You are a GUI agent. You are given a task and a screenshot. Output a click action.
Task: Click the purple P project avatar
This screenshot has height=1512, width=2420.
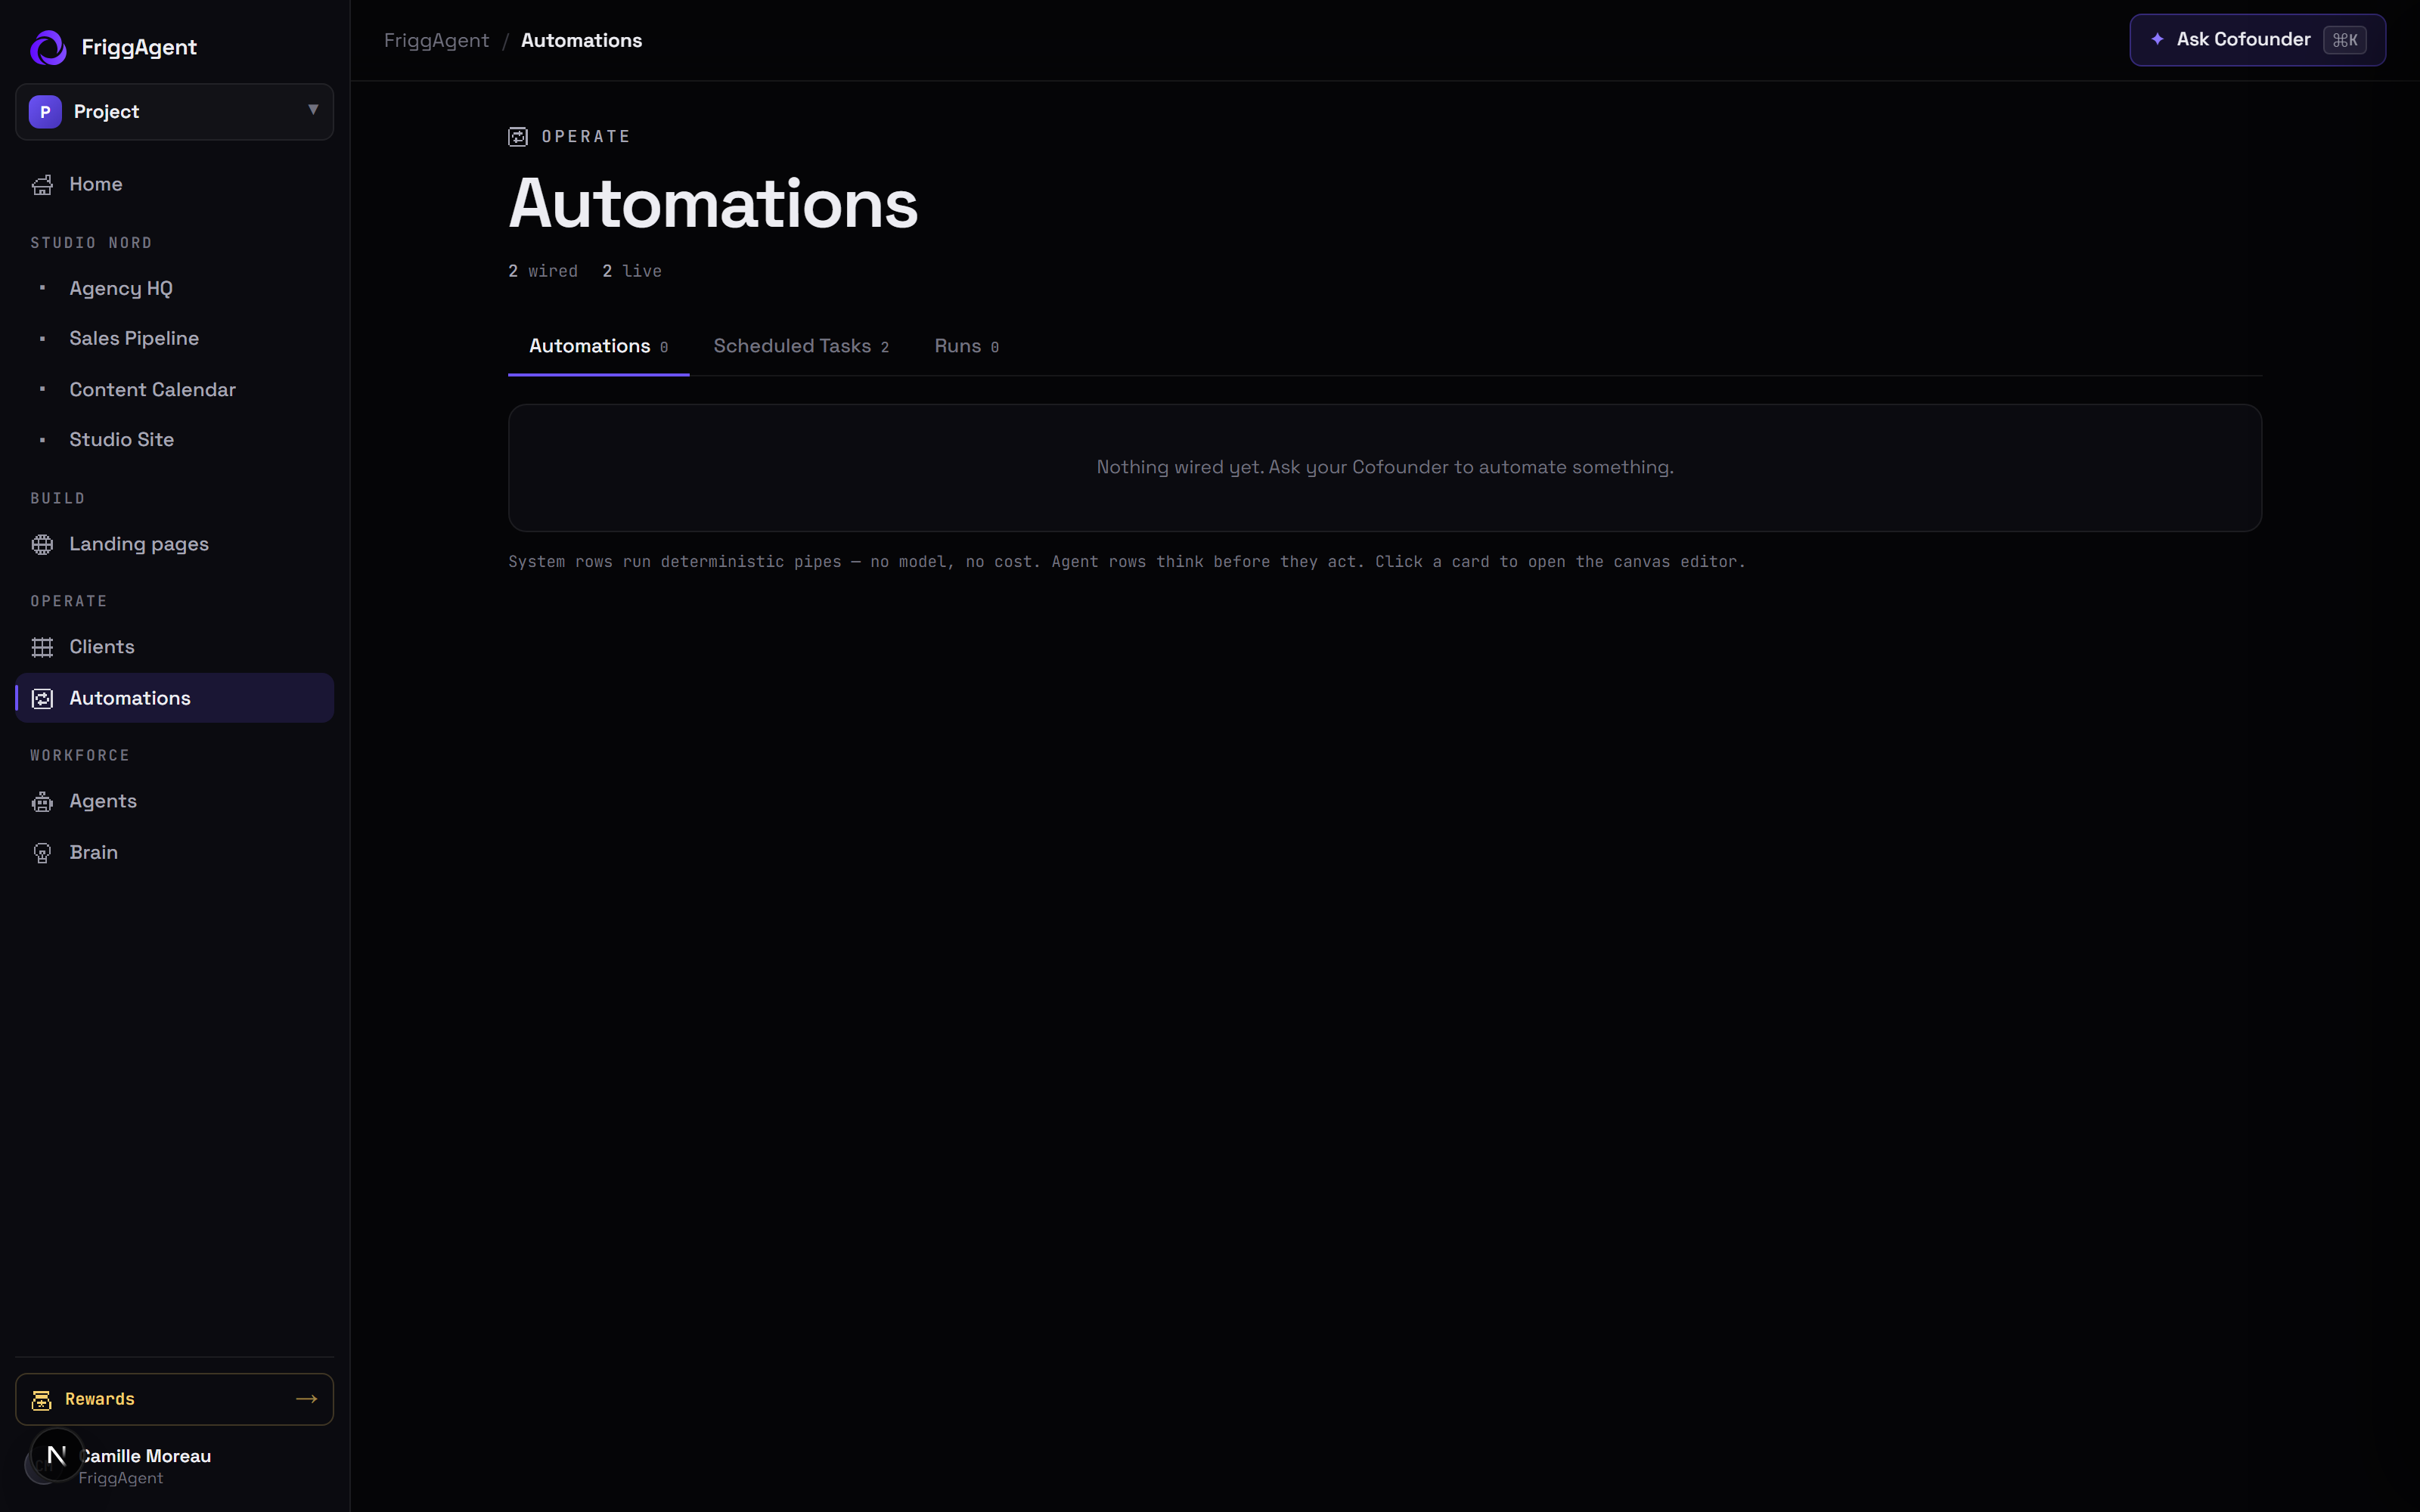[45, 112]
